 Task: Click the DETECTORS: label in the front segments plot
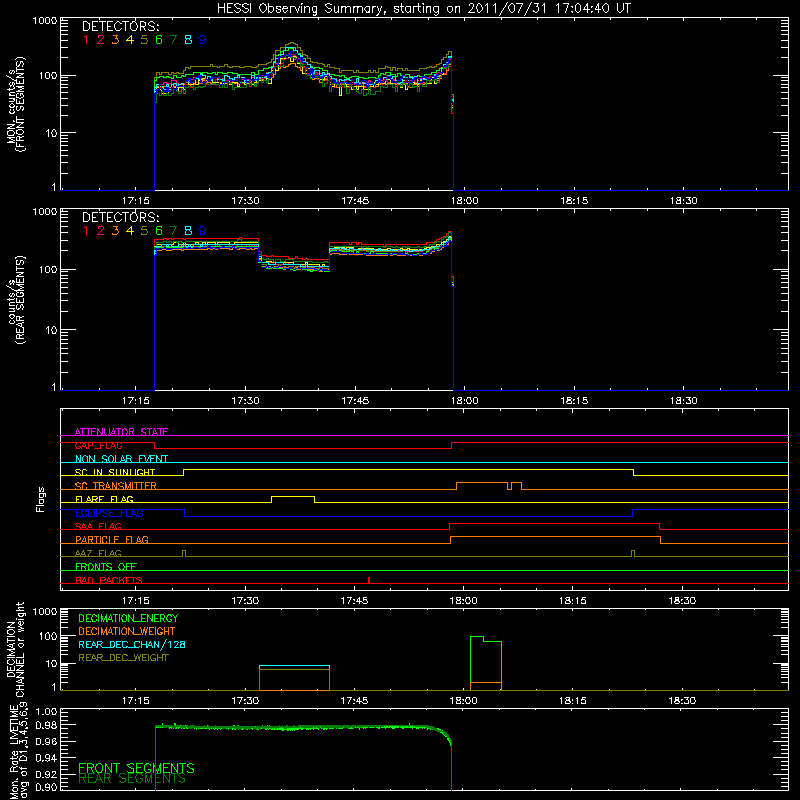[x=120, y=26]
